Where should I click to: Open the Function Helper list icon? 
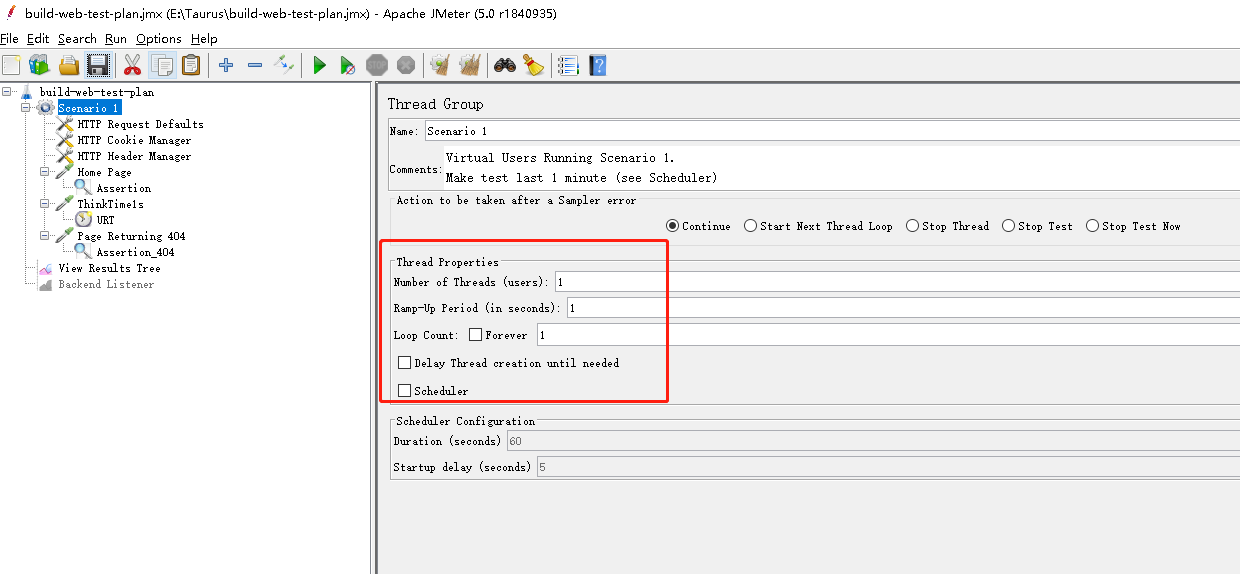pos(568,65)
